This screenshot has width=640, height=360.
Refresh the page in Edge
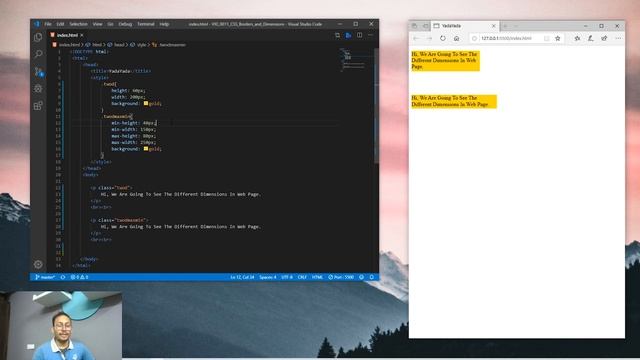click(443, 38)
